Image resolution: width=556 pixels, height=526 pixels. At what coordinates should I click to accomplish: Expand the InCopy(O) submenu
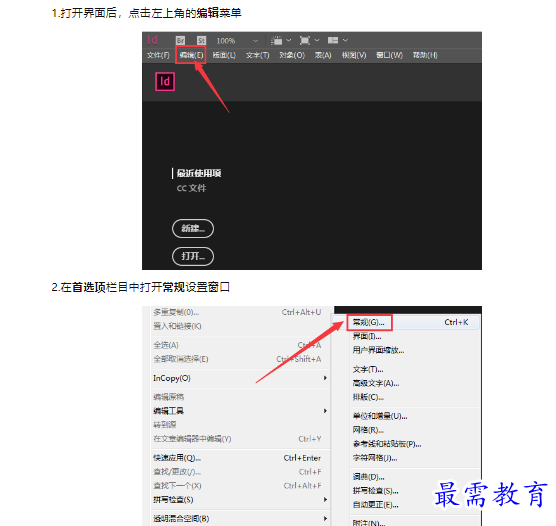(x=240, y=378)
